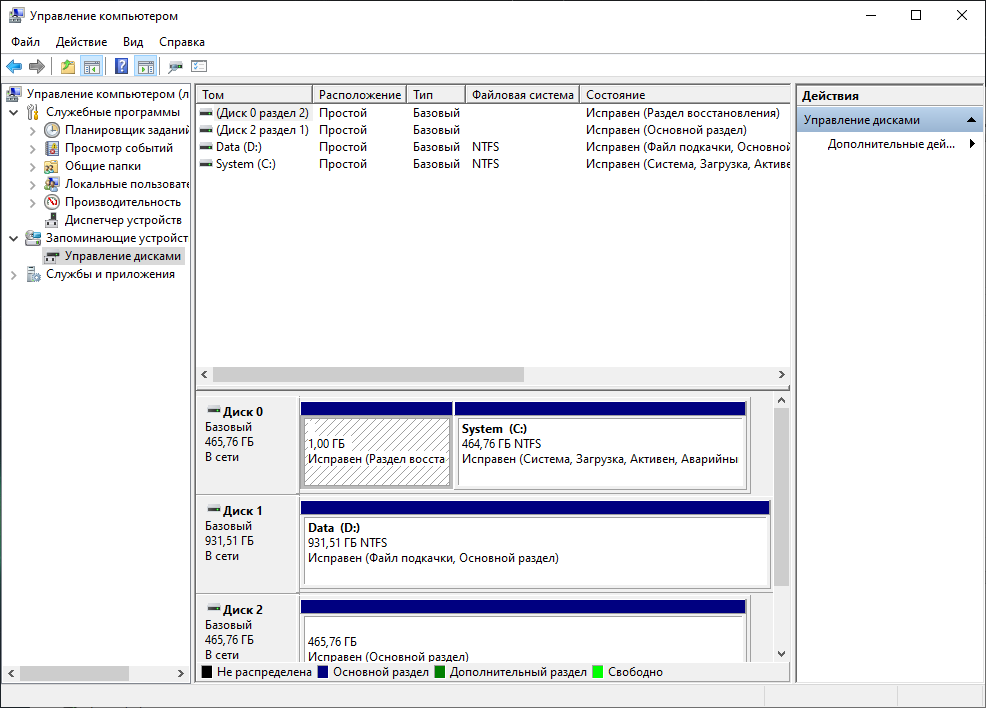
Task: Click Производительность in the console tree
Action: coord(123,202)
